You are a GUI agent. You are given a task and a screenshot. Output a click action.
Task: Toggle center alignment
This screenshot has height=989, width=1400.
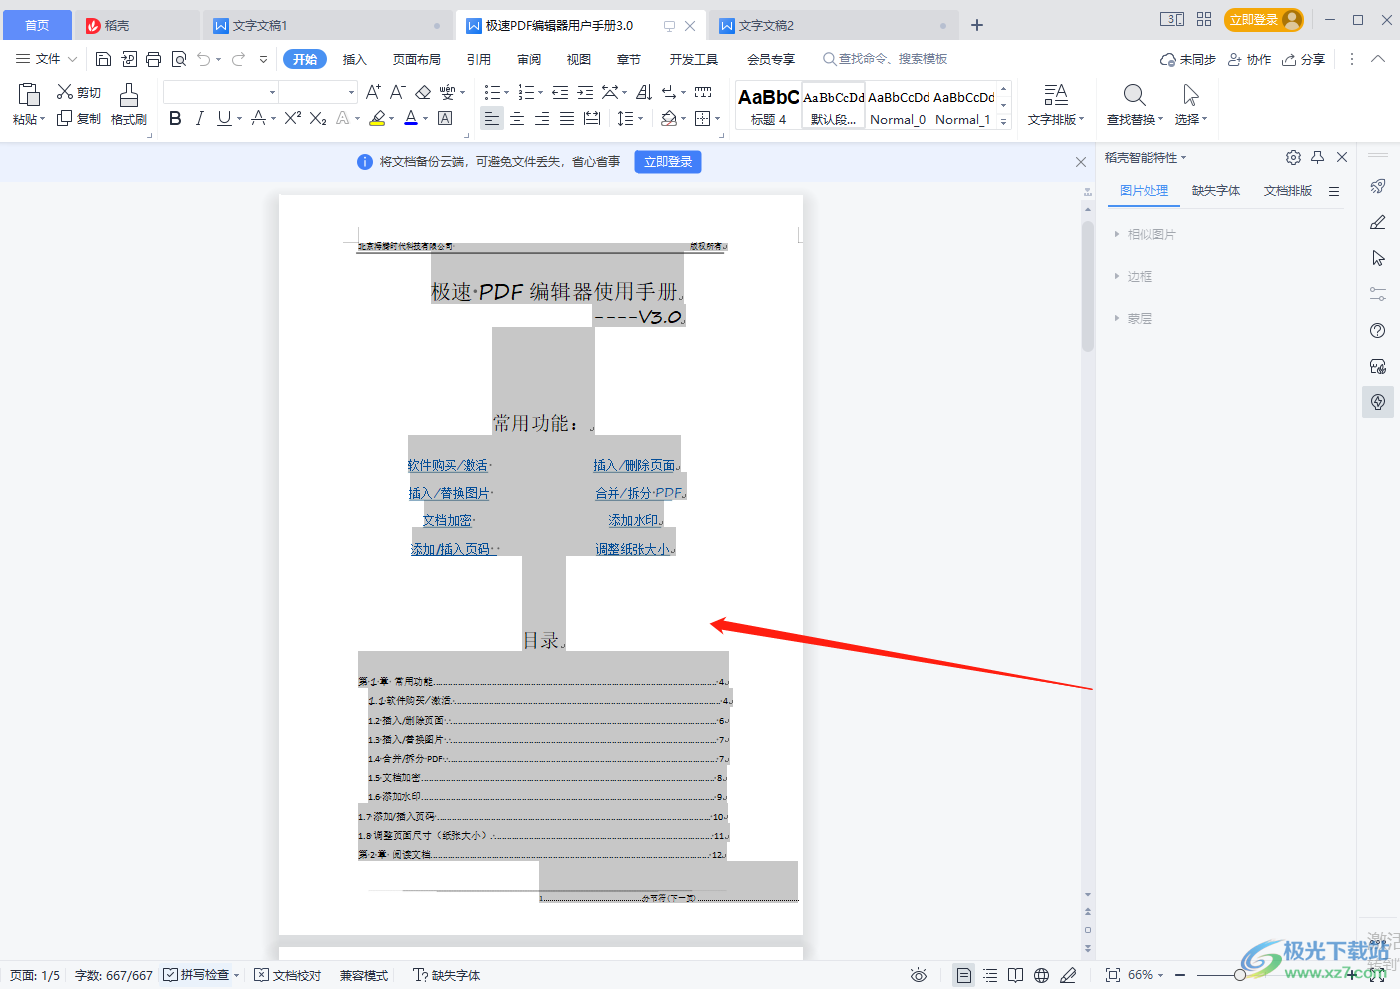pyautogui.click(x=517, y=118)
